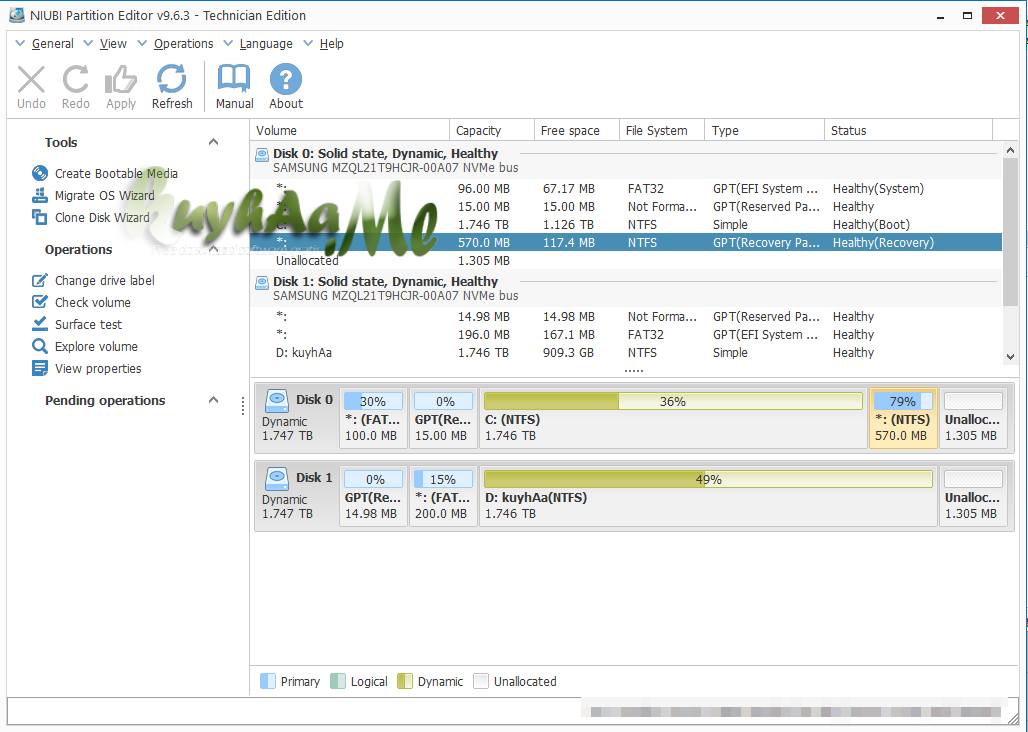Click the Status column header
Screen dimensions: 1028x732
tap(909, 130)
